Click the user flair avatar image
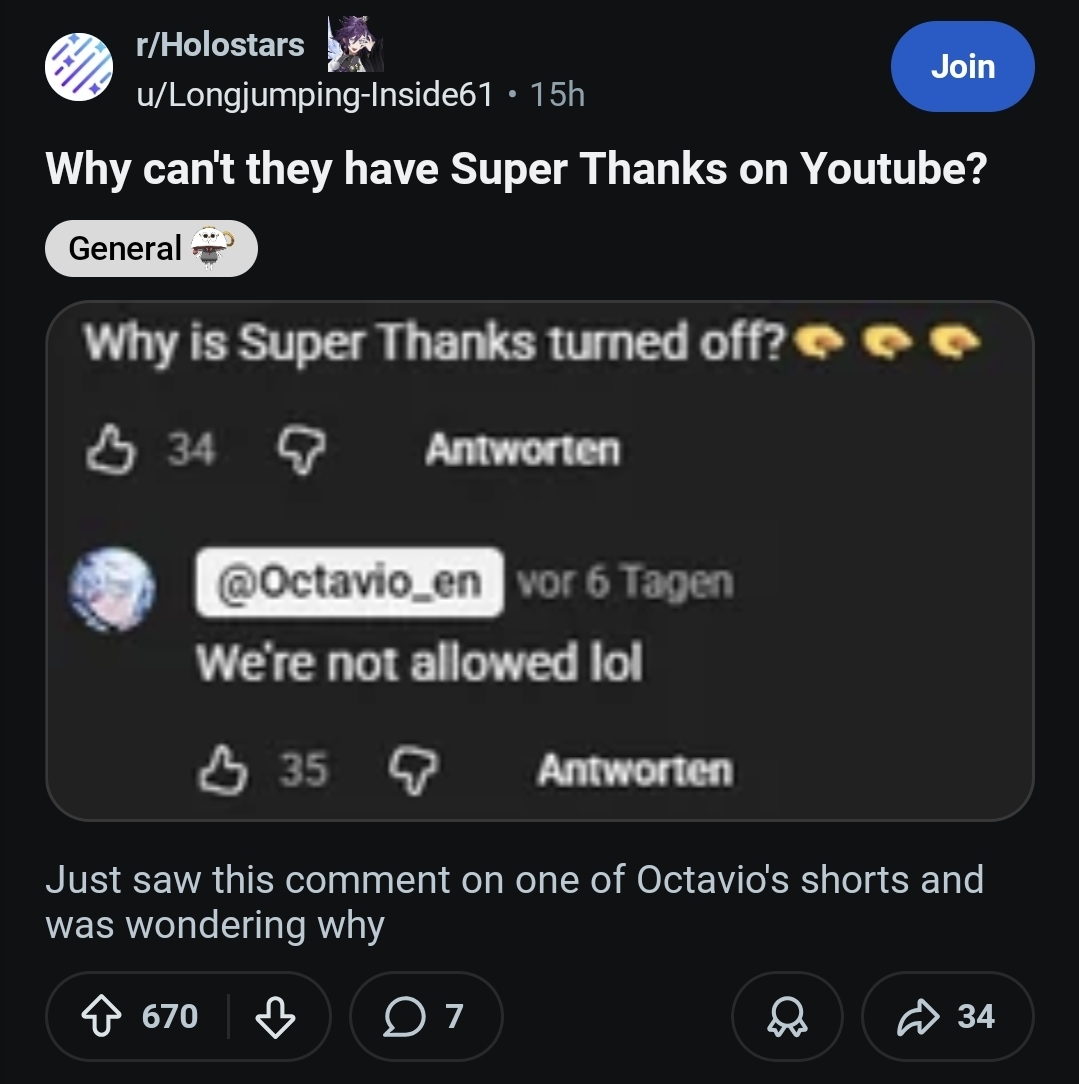 [x=354, y=44]
